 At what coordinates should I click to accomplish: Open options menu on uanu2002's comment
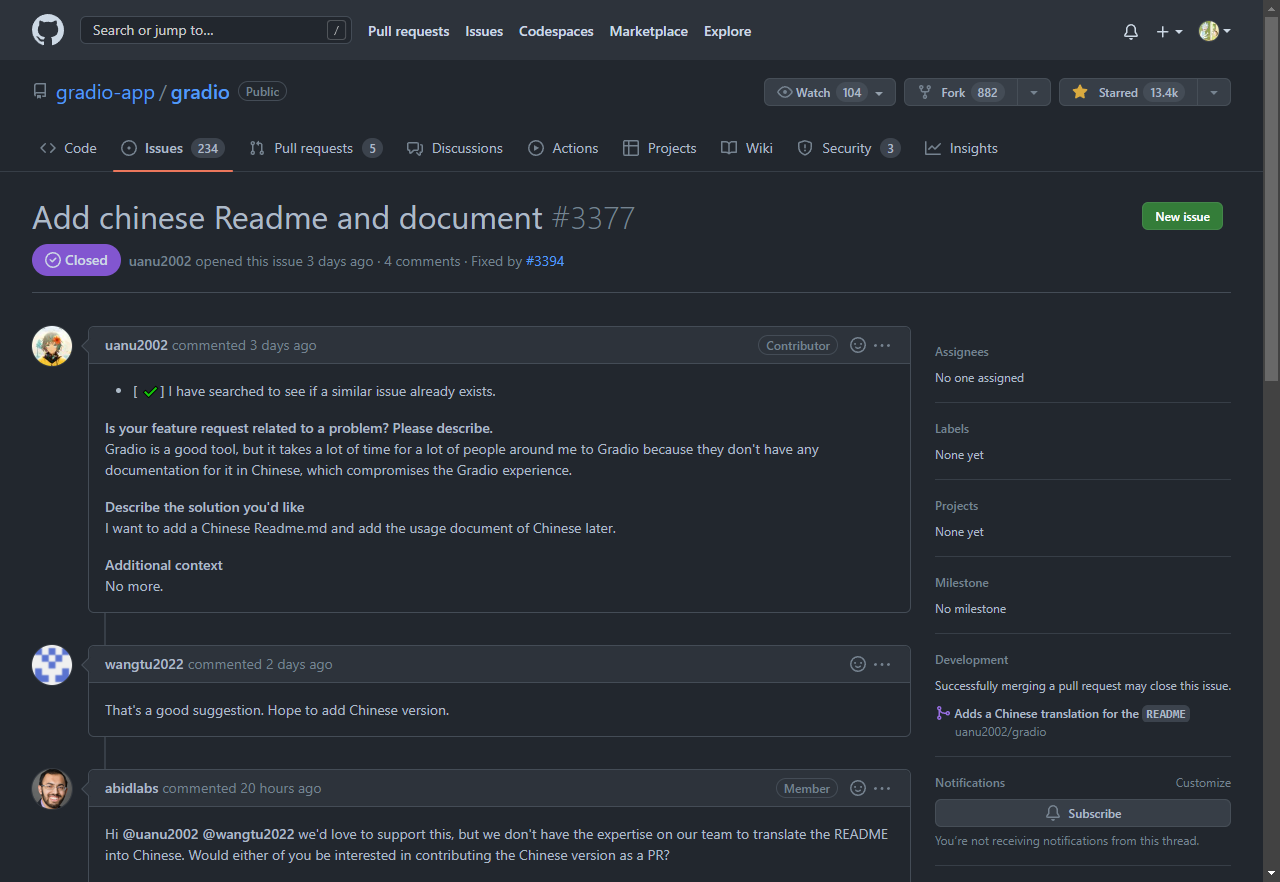click(882, 345)
